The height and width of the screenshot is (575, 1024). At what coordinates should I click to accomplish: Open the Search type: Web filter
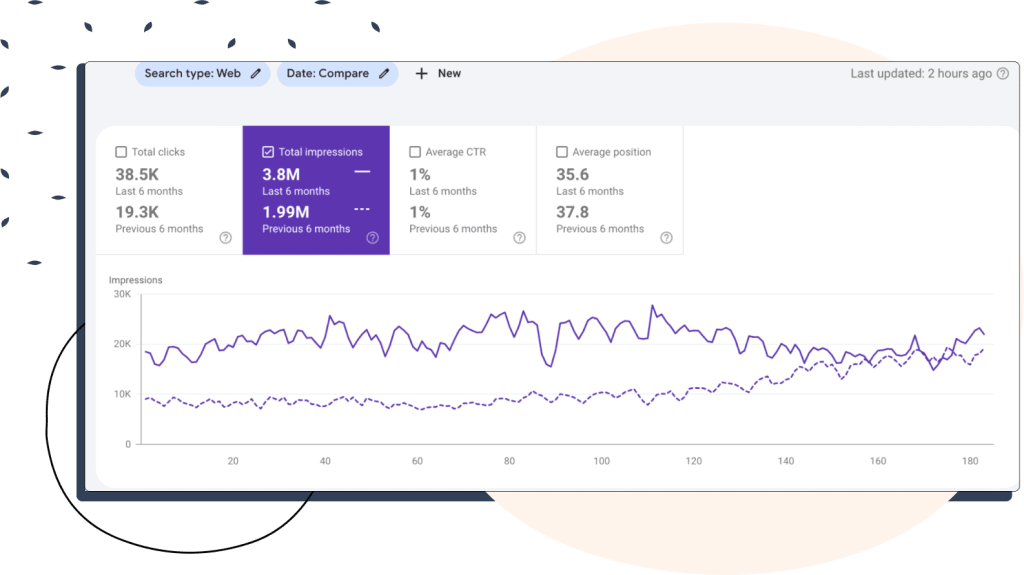[x=194, y=74]
